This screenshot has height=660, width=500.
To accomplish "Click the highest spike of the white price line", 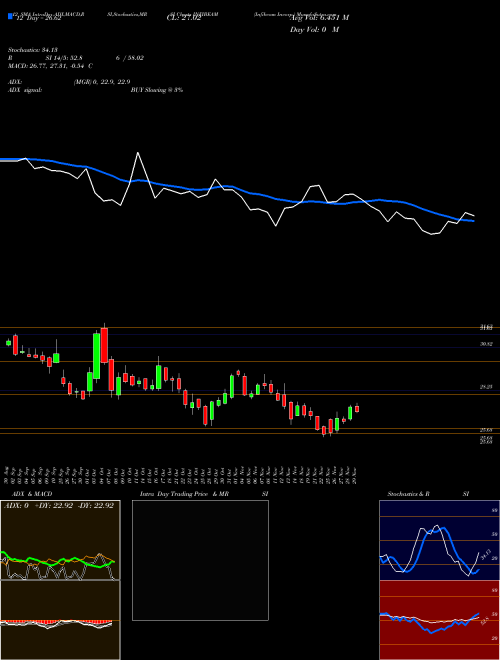I will (x=138, y=154).
